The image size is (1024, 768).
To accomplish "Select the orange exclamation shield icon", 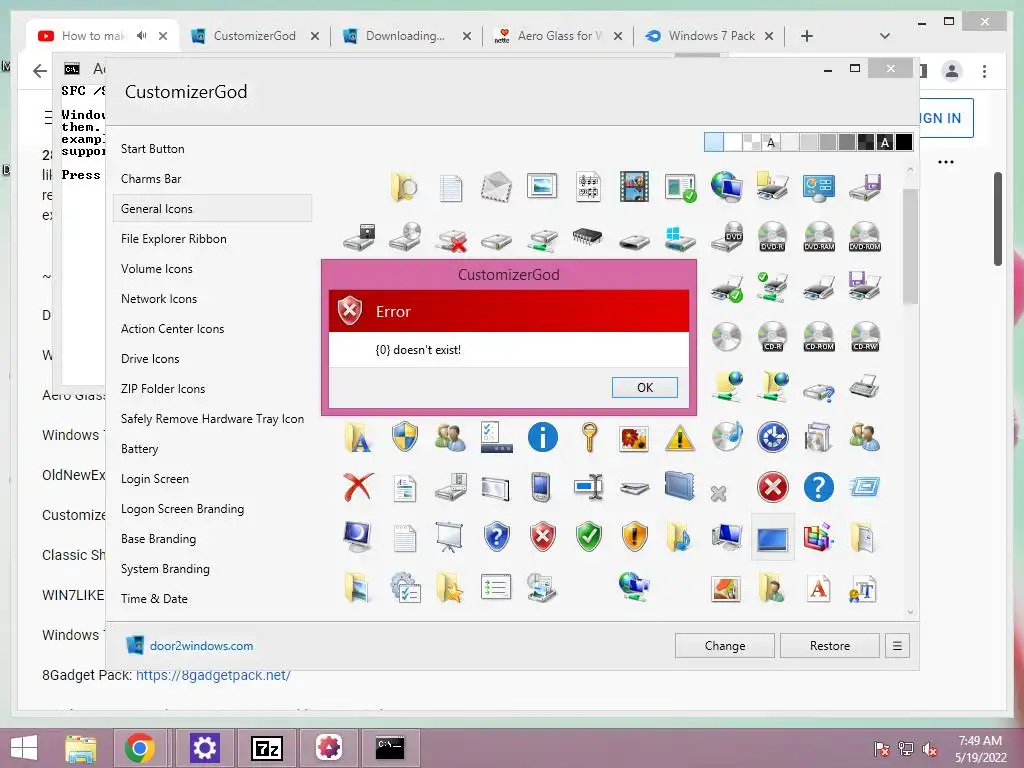I will pyautogui.click(x=634, y=537).
